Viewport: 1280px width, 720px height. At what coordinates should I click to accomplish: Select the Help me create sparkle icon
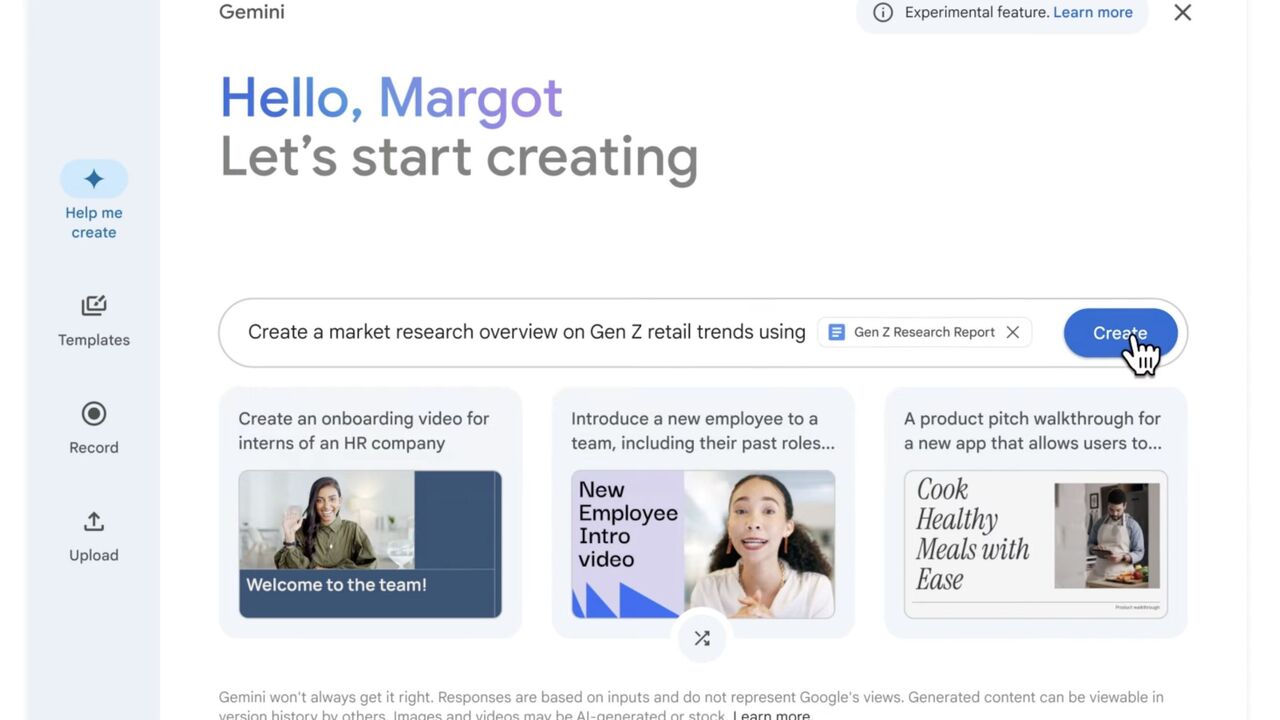click(94, 179)
